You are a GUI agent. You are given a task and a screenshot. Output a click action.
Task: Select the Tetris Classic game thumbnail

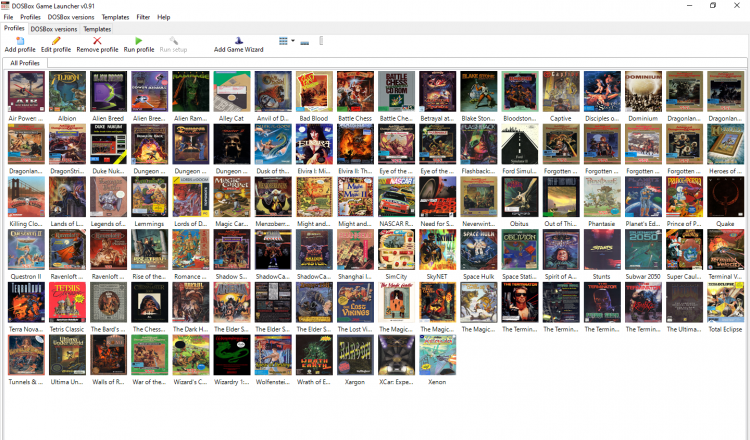pos(67,302)
